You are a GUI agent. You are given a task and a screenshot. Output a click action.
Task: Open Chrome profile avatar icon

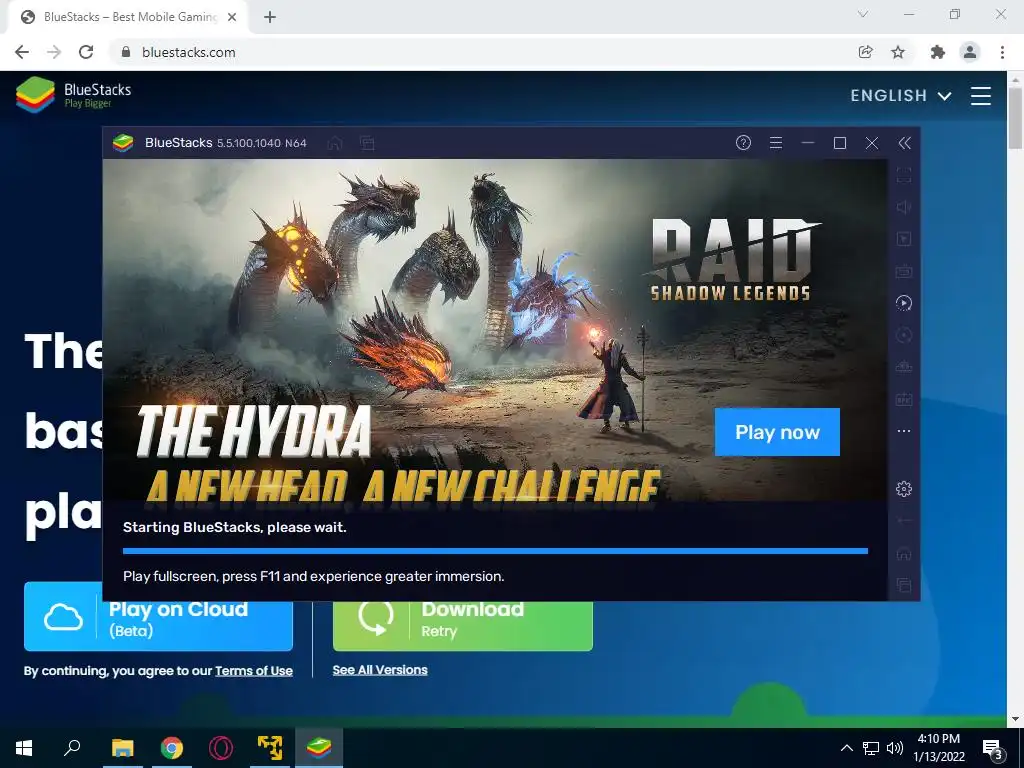(970, 52)
